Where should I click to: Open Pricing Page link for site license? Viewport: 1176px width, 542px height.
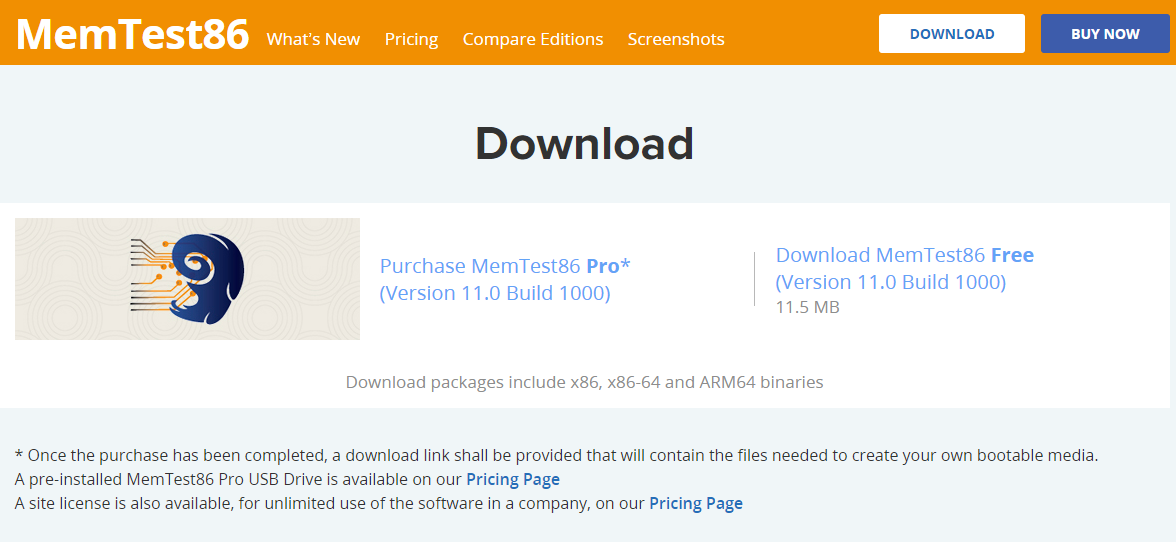click(x=696, y=504)
